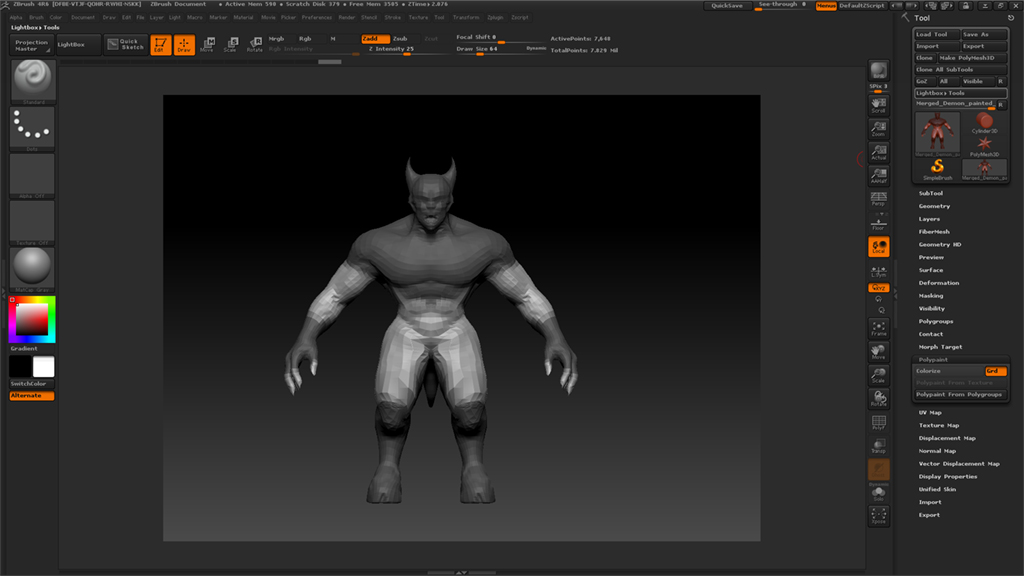Expand the Deformation section

(x=939, y=283)
